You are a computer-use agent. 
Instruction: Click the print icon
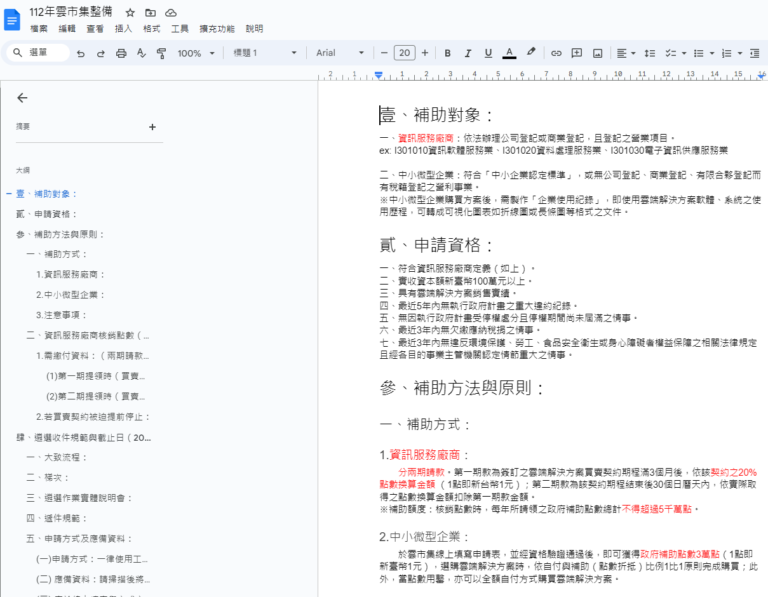120,53
